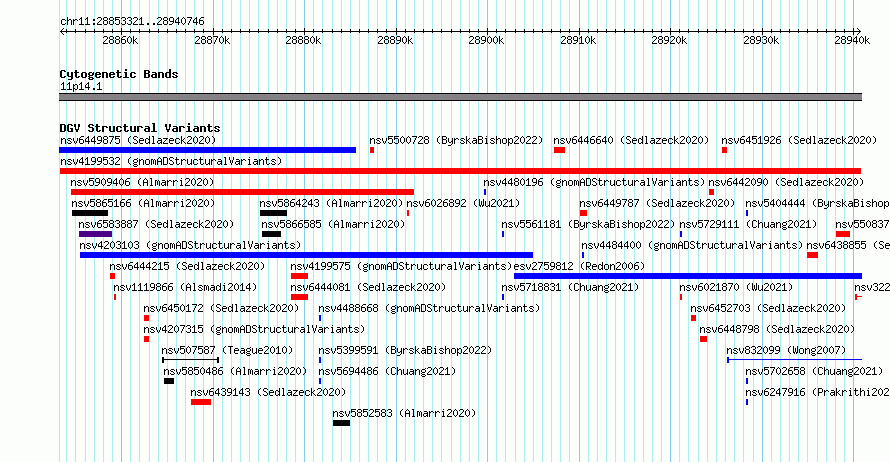Open the nsv6450172 (Sedlazeck2020) label

coord(221,308)
